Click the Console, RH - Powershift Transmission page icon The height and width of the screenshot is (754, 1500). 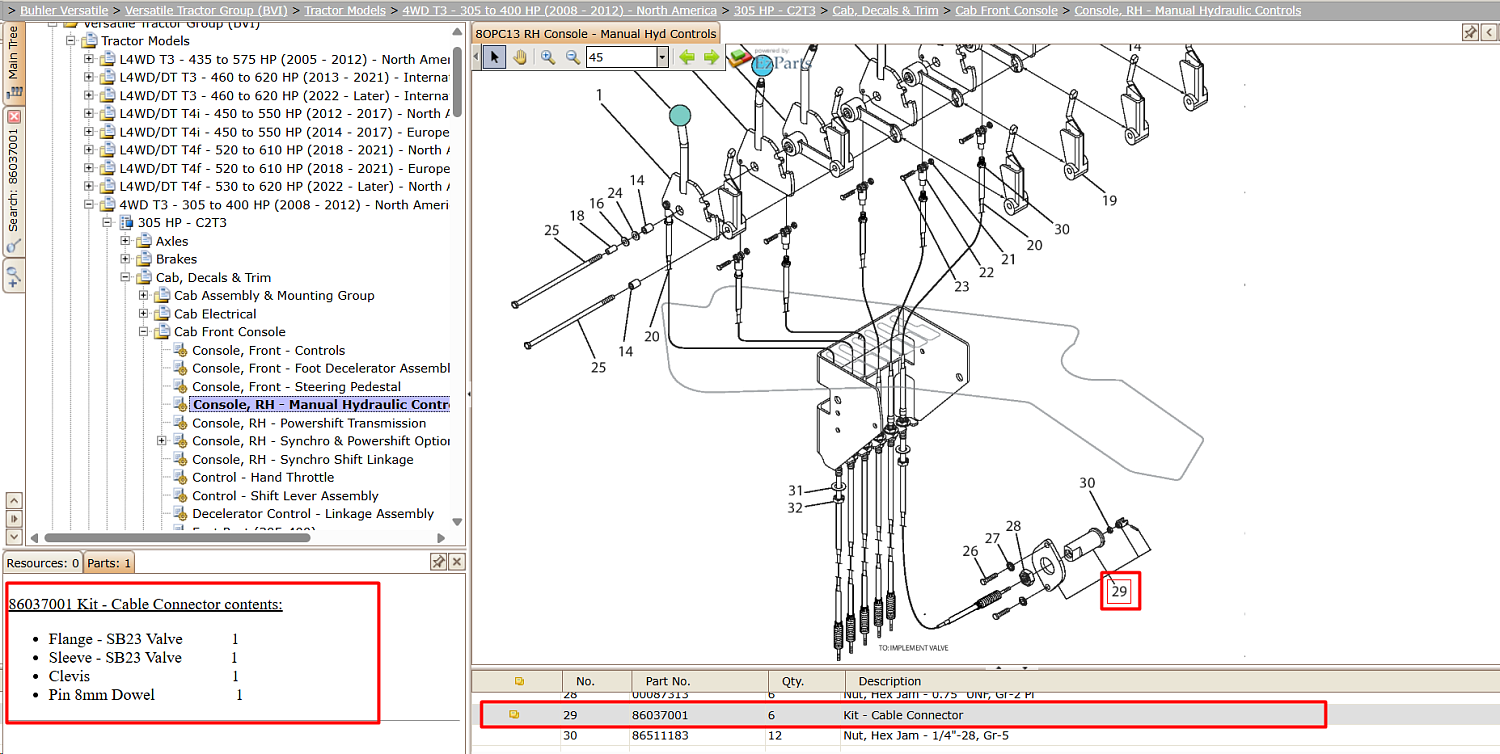click(x=181, y=423)
